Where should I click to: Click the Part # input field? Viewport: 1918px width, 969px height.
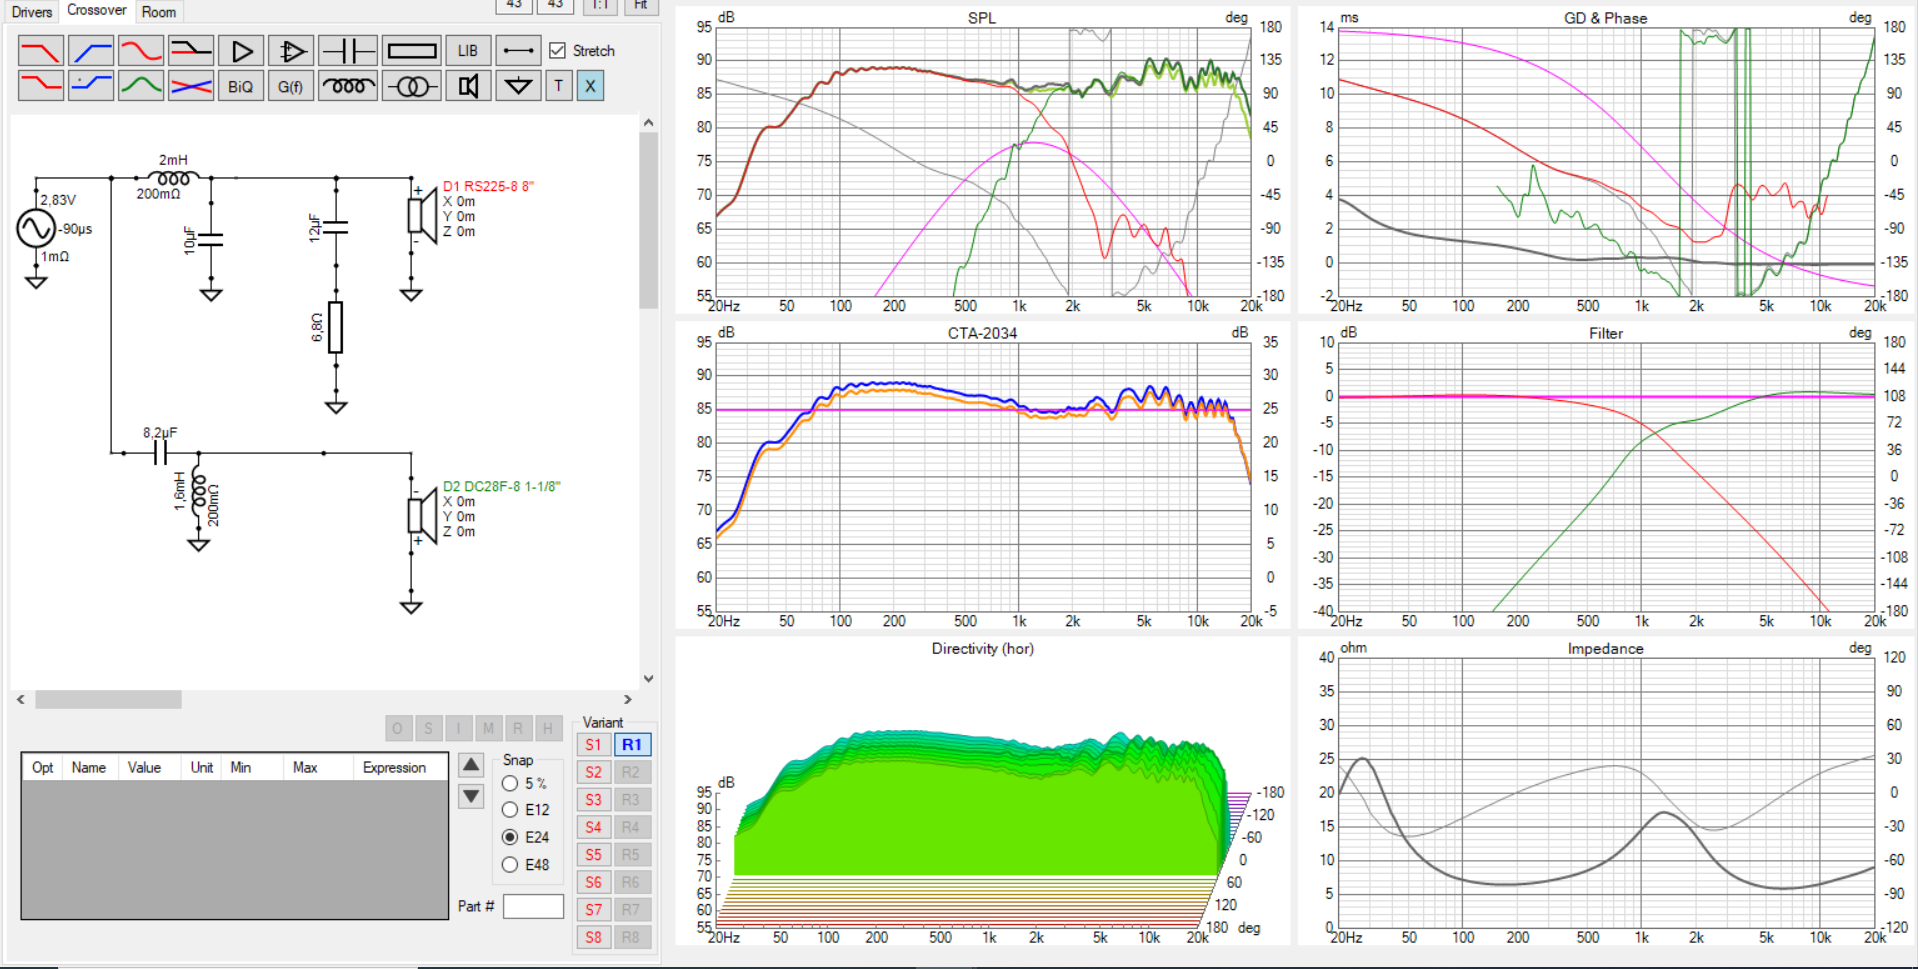coord(533,906)
